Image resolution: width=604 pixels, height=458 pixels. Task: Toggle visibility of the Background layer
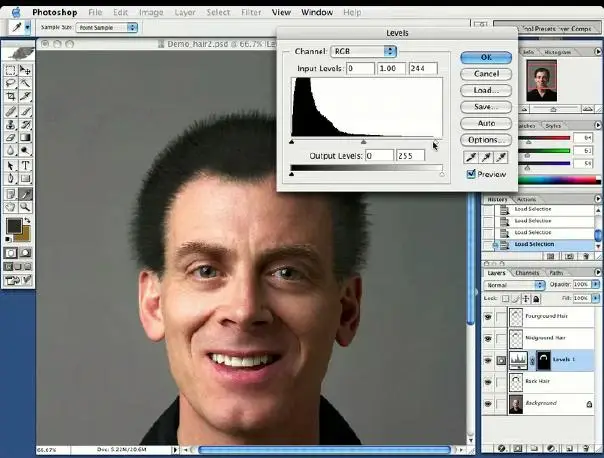click(488, 404)
